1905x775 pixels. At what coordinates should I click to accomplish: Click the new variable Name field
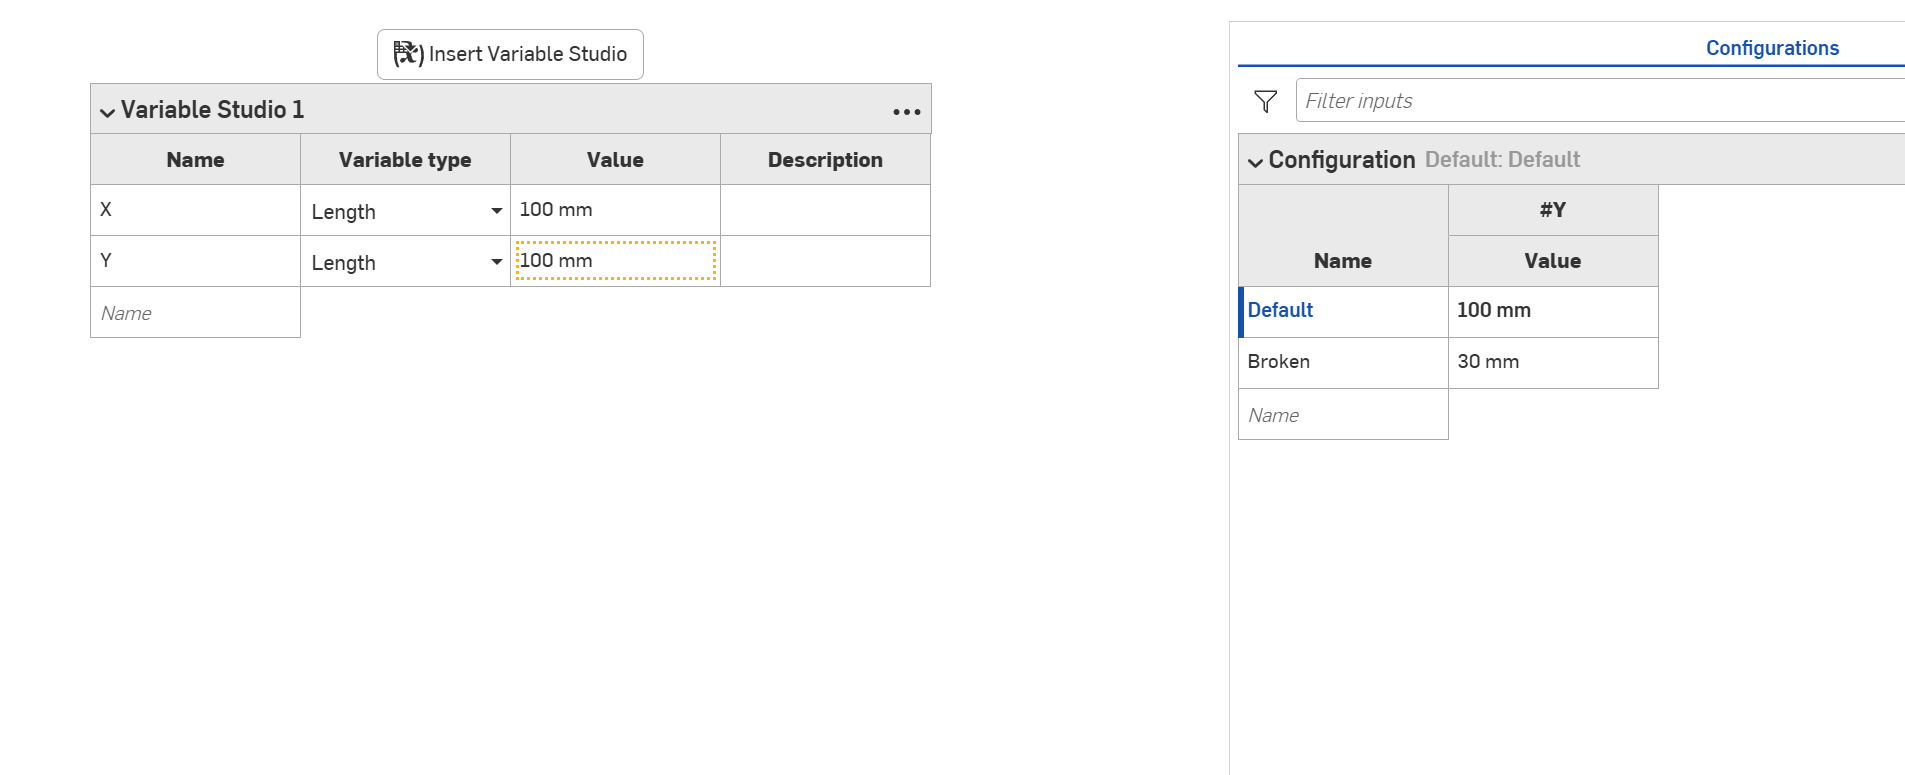tap(195, 313)
